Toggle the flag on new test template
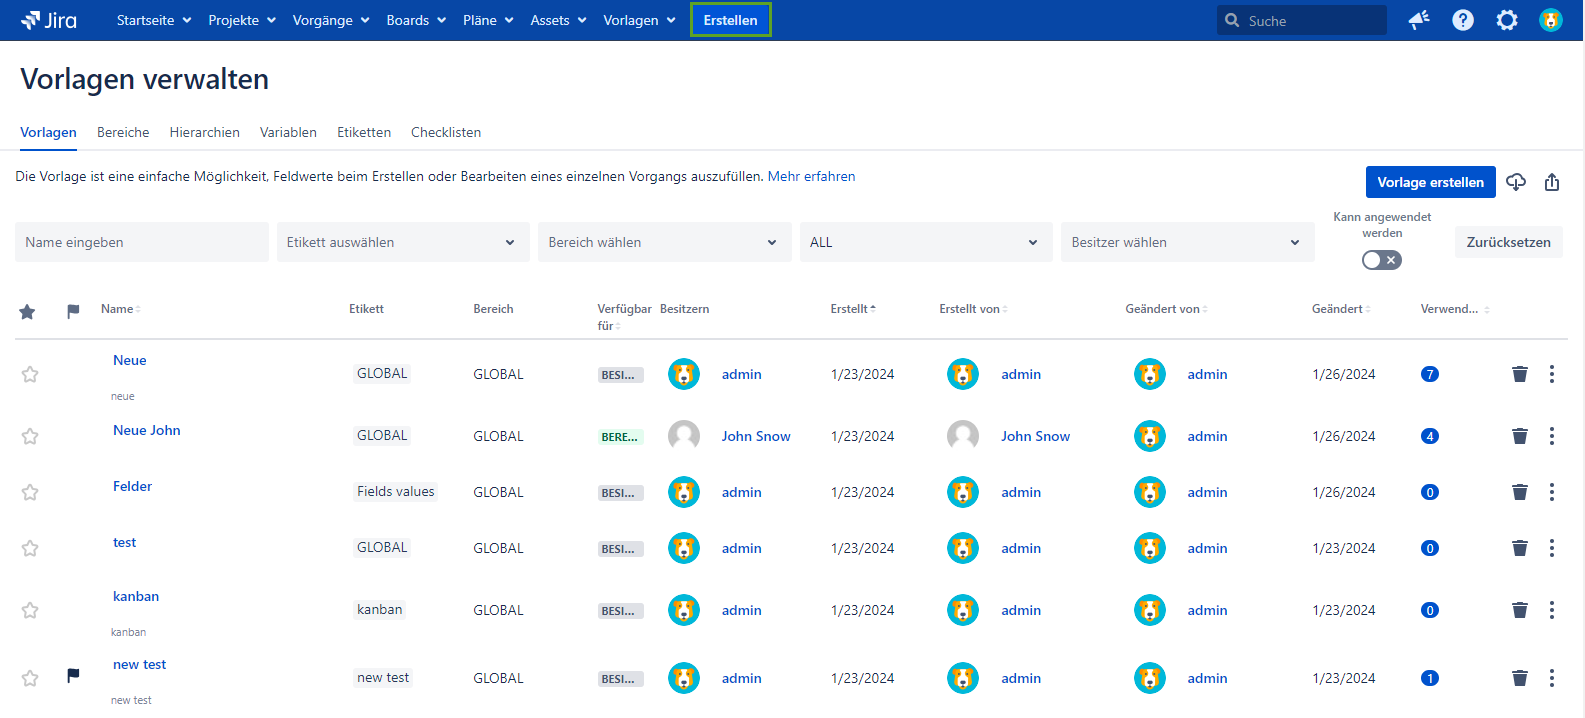Viewport: 1585px width, 718px height. 73,676
